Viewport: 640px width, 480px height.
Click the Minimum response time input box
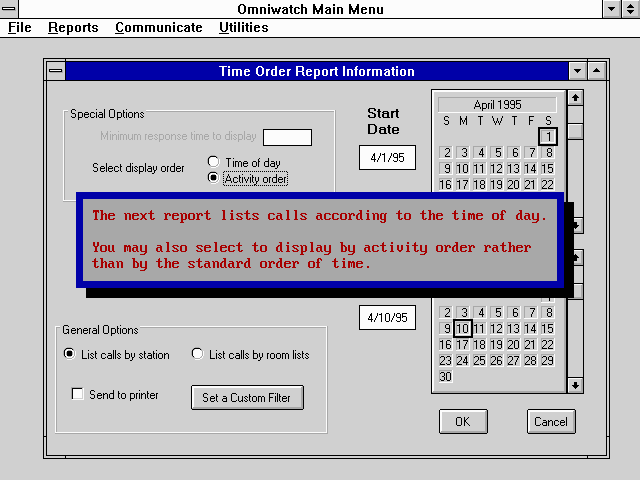pyautogui.click(x=287, y=137)
